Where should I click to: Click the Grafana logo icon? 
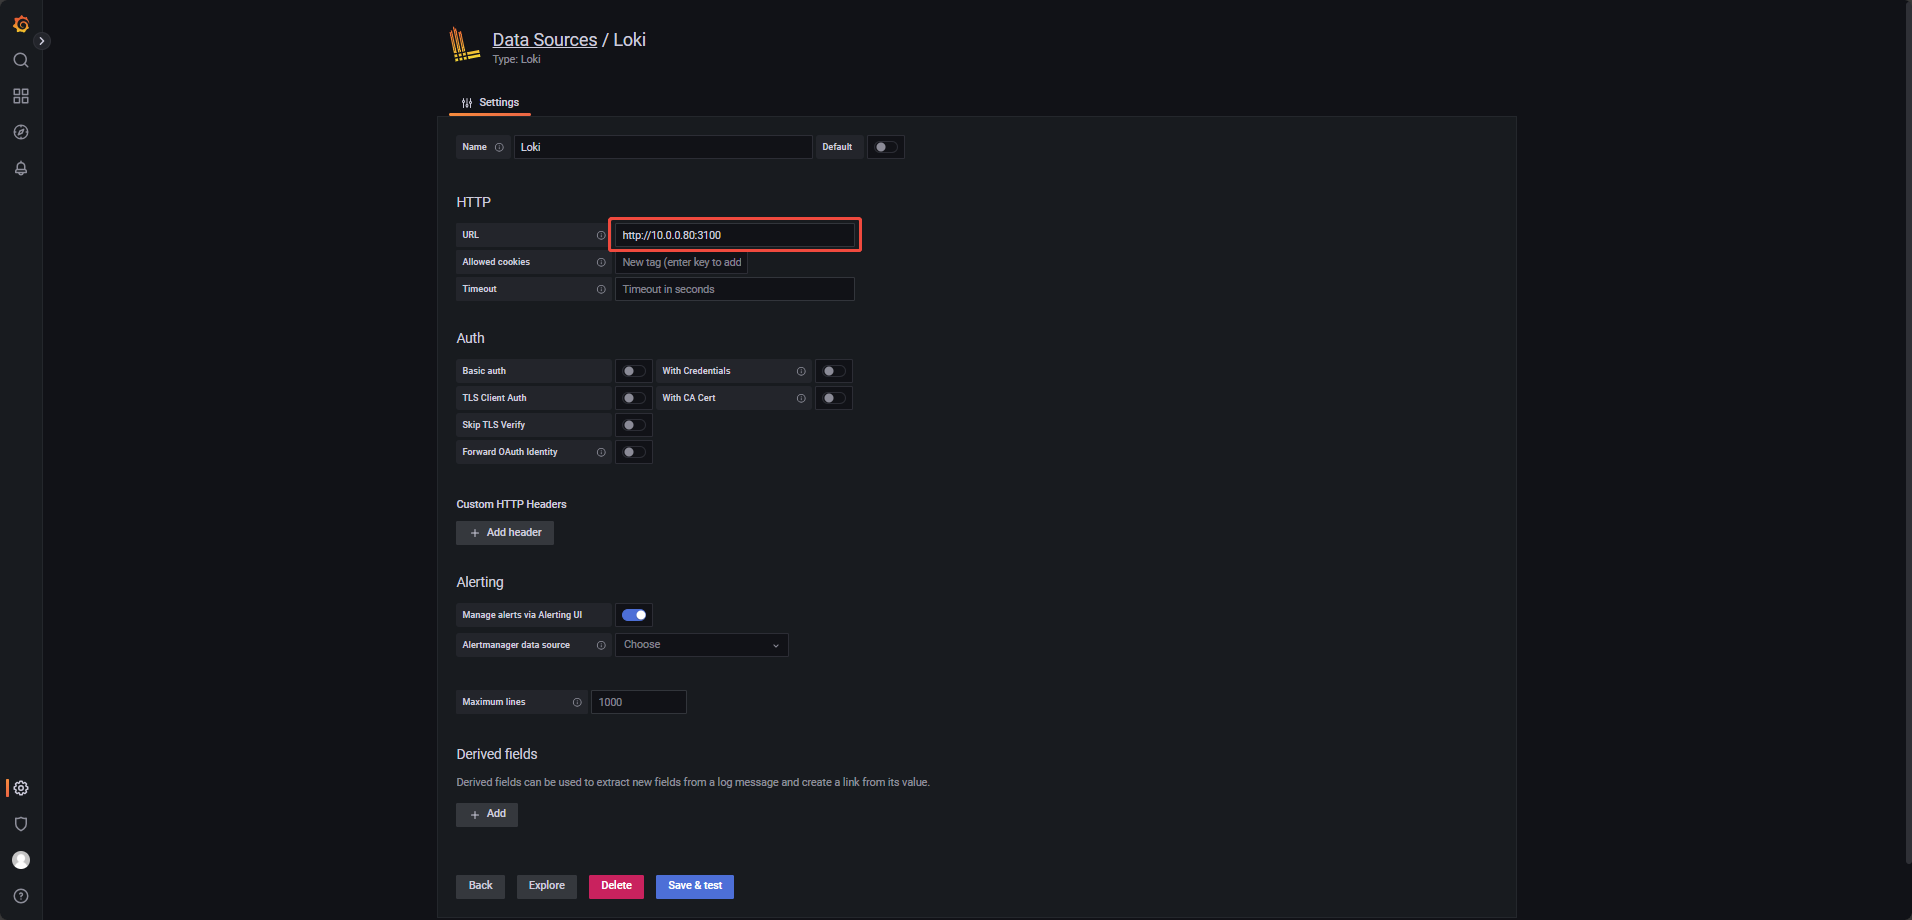(21, 24)
